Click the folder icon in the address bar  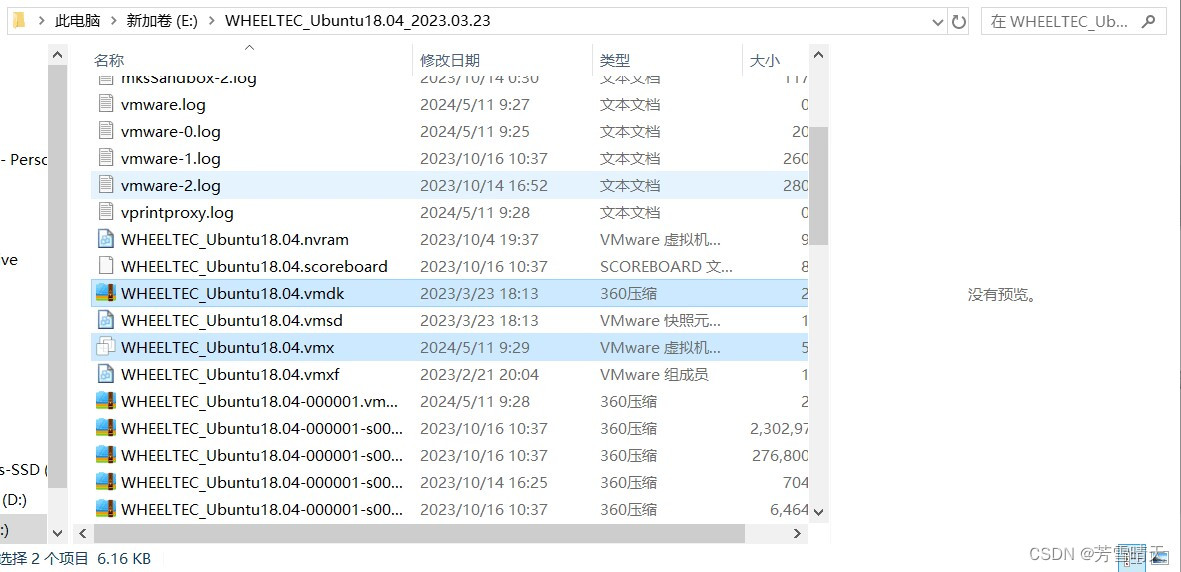(19, 21)
